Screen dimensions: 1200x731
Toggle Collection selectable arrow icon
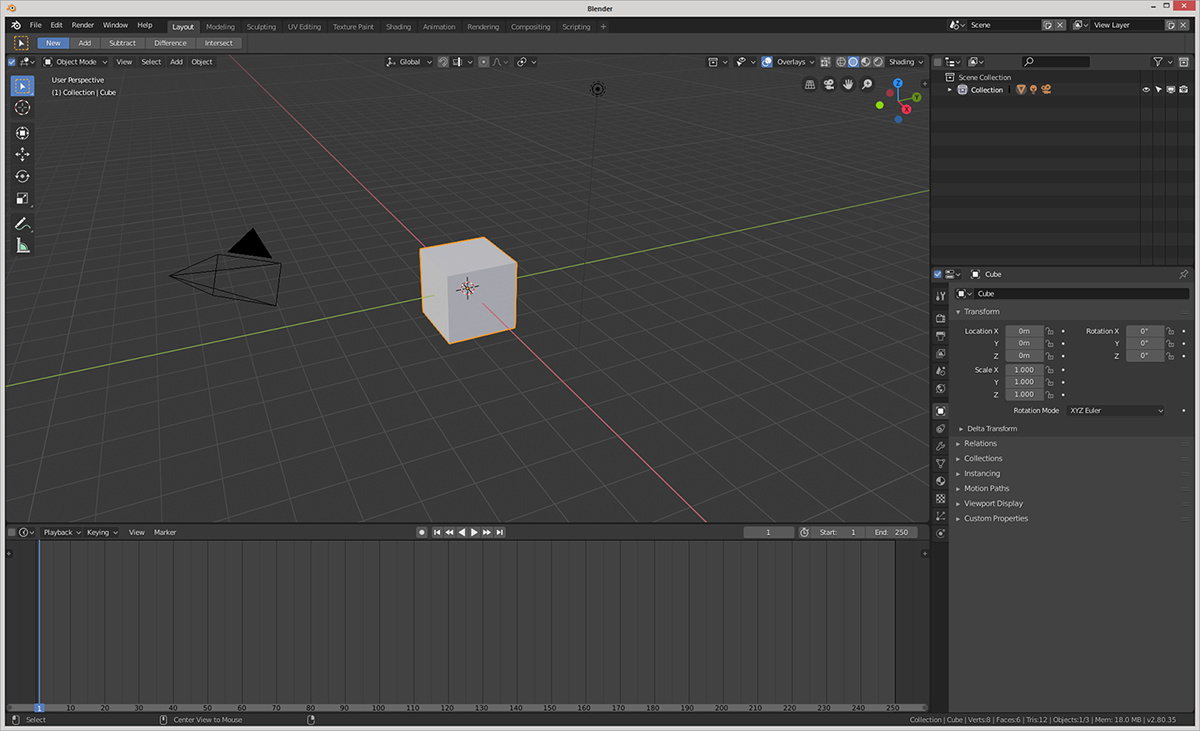tap(1159, 90)
